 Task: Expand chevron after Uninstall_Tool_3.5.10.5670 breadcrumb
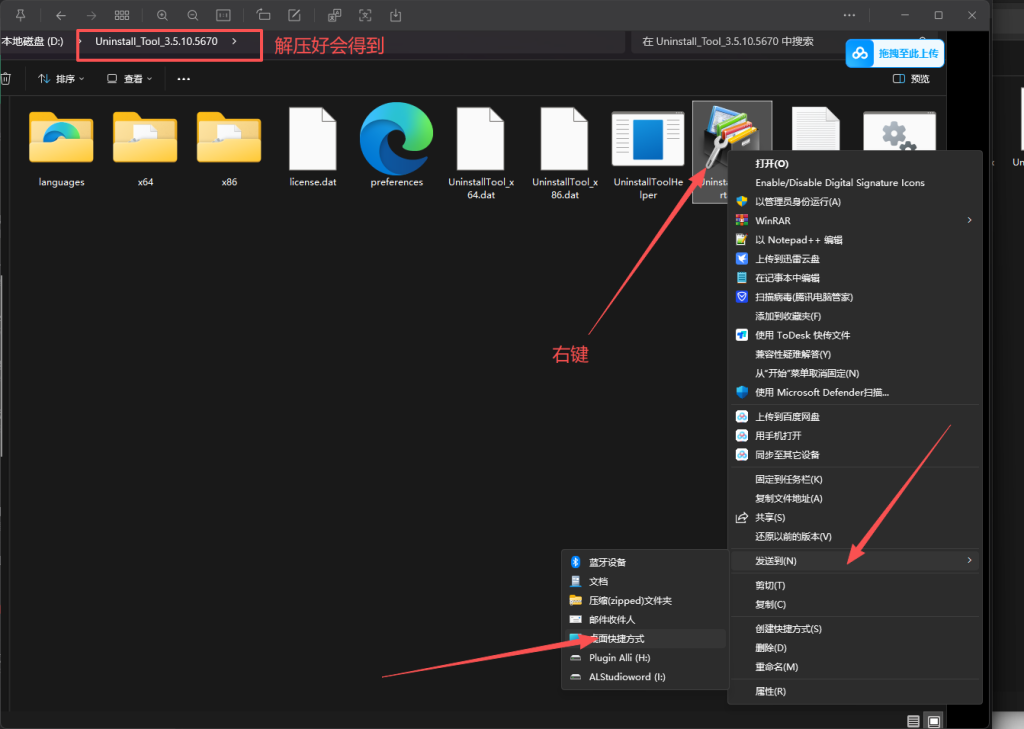click(x=234, y=41)
